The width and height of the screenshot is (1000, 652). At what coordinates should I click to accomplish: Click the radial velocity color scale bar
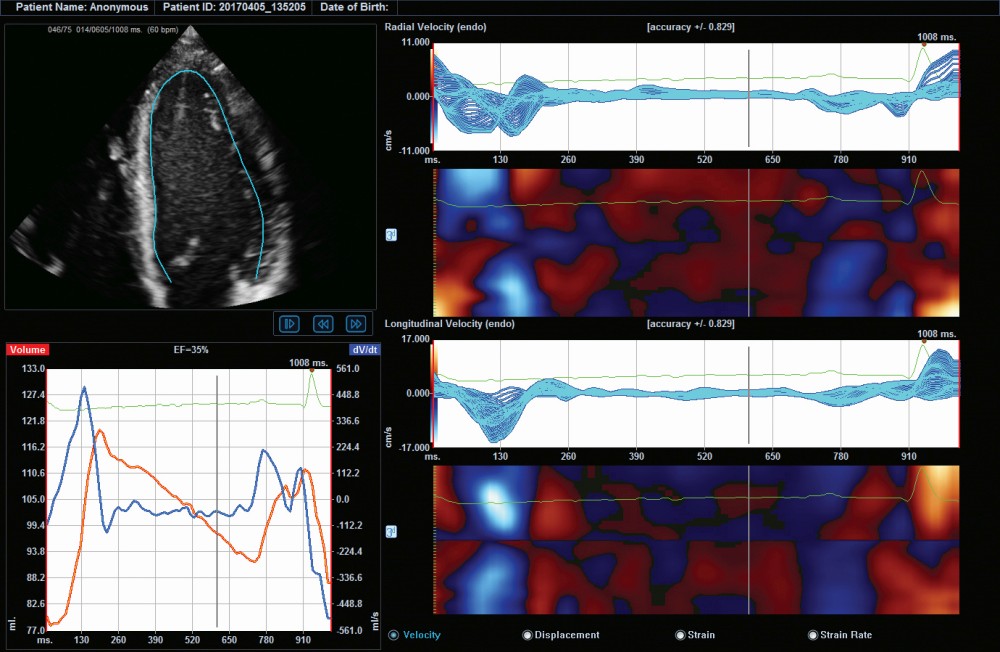[x=432, y=97]
